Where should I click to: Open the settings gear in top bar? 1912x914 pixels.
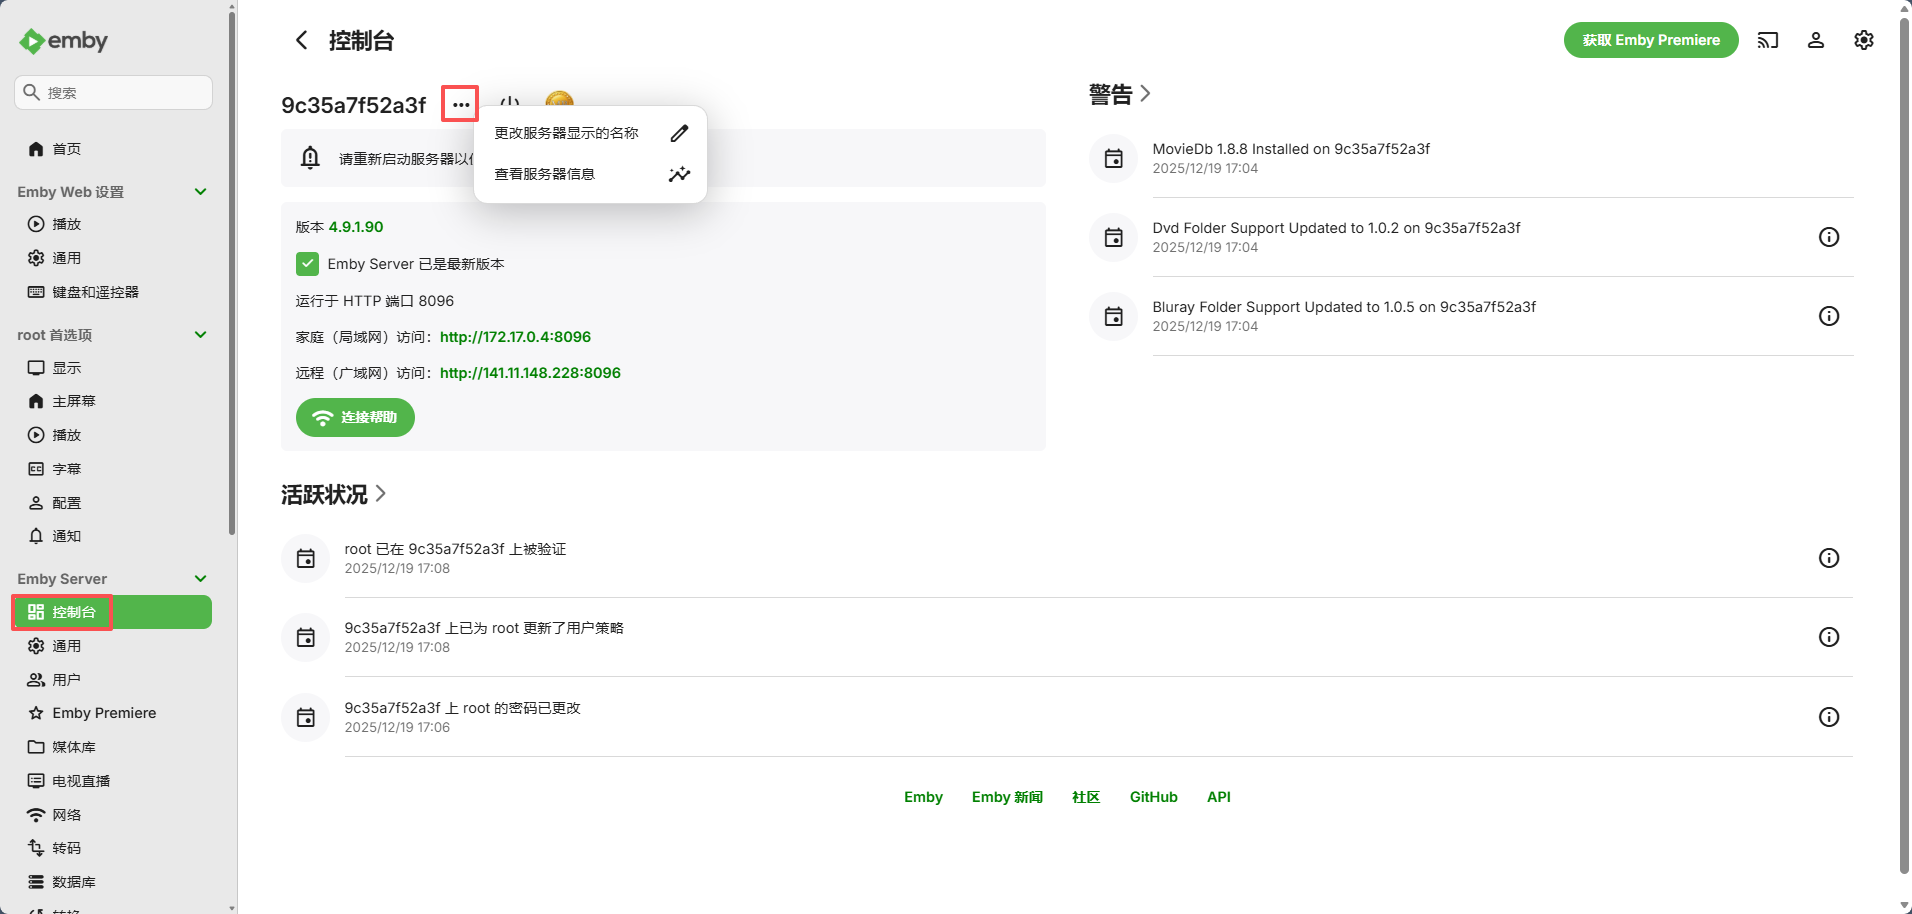tap(1863, 40)
